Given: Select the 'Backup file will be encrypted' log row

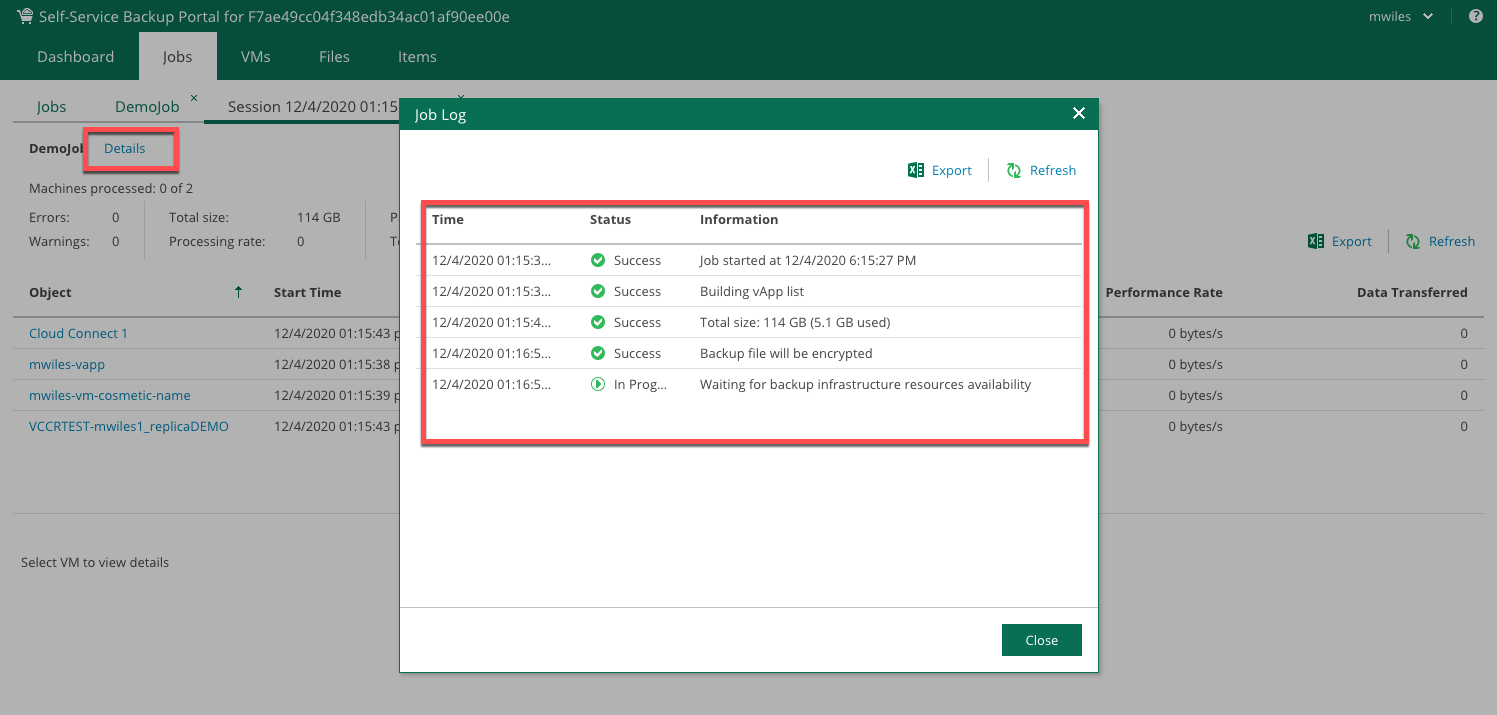Looking at the screenshot, I should (785, 353).
